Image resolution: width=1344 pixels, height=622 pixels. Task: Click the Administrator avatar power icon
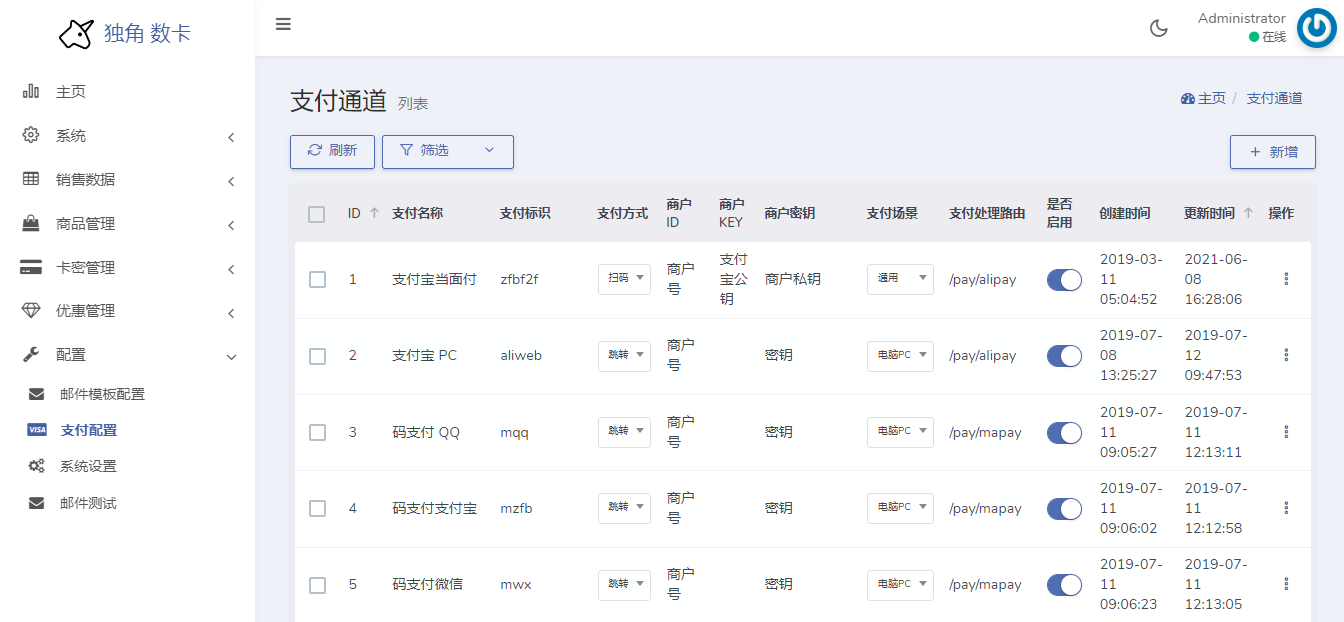point(1317,28)
